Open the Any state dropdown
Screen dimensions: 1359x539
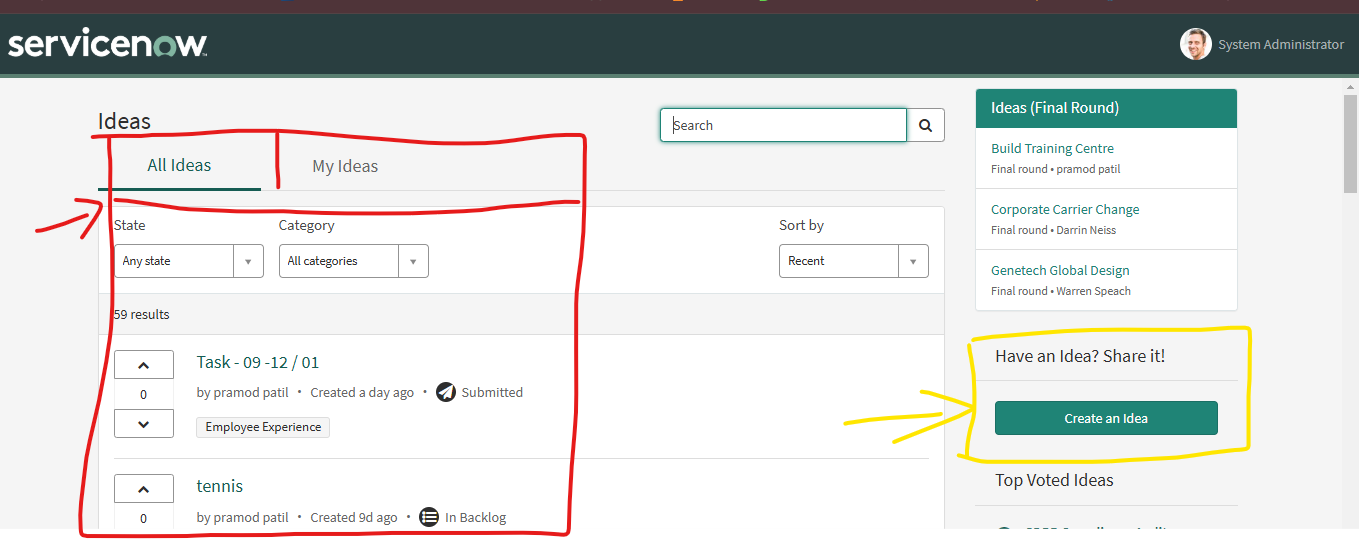click(189, 261)
